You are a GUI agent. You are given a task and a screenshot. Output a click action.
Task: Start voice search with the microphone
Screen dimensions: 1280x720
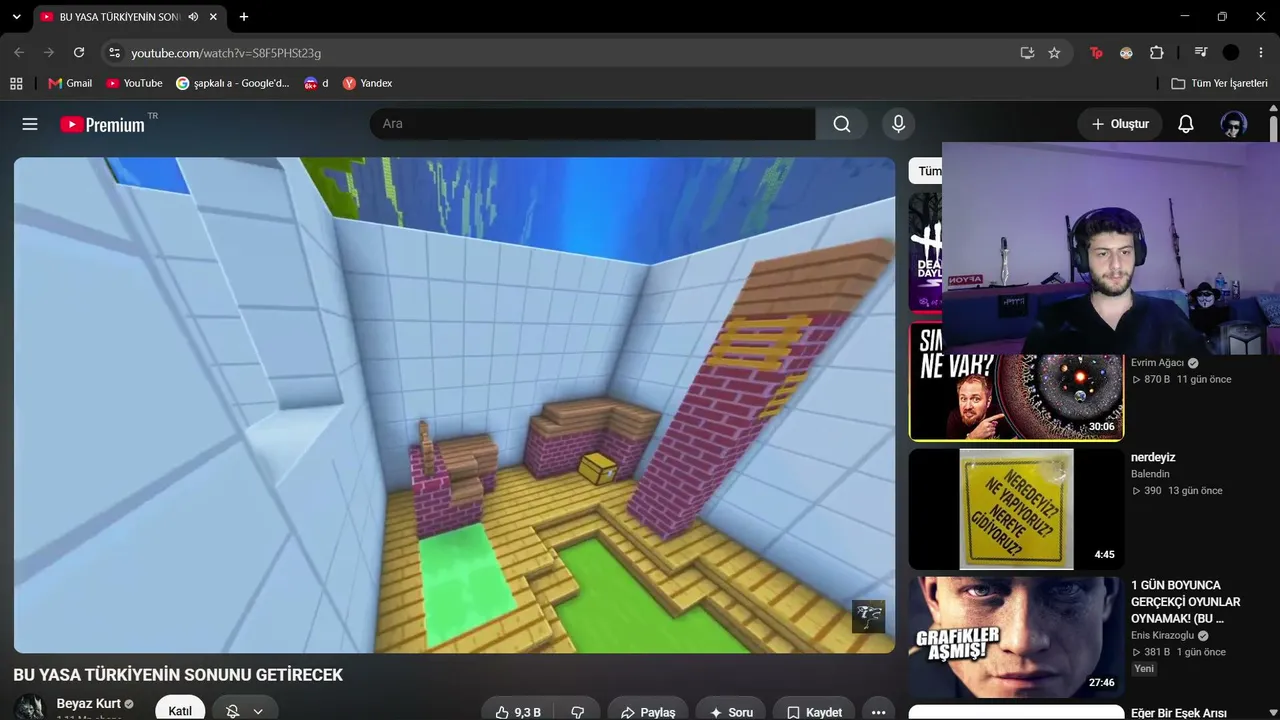[x=898, y=124]
